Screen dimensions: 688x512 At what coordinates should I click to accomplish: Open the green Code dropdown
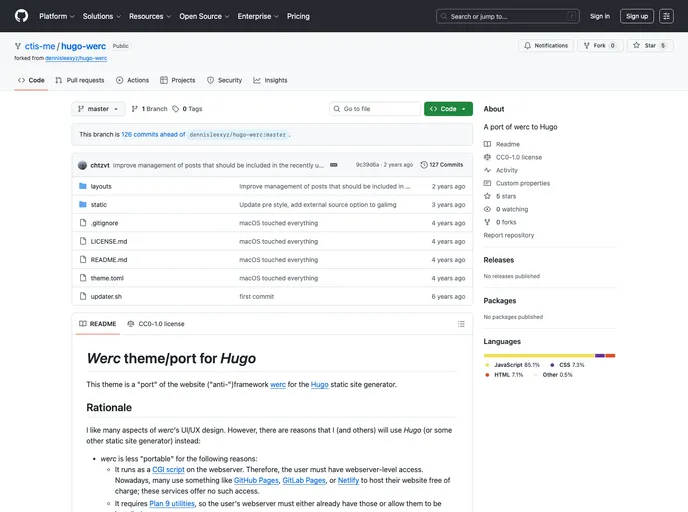(448, 109)
